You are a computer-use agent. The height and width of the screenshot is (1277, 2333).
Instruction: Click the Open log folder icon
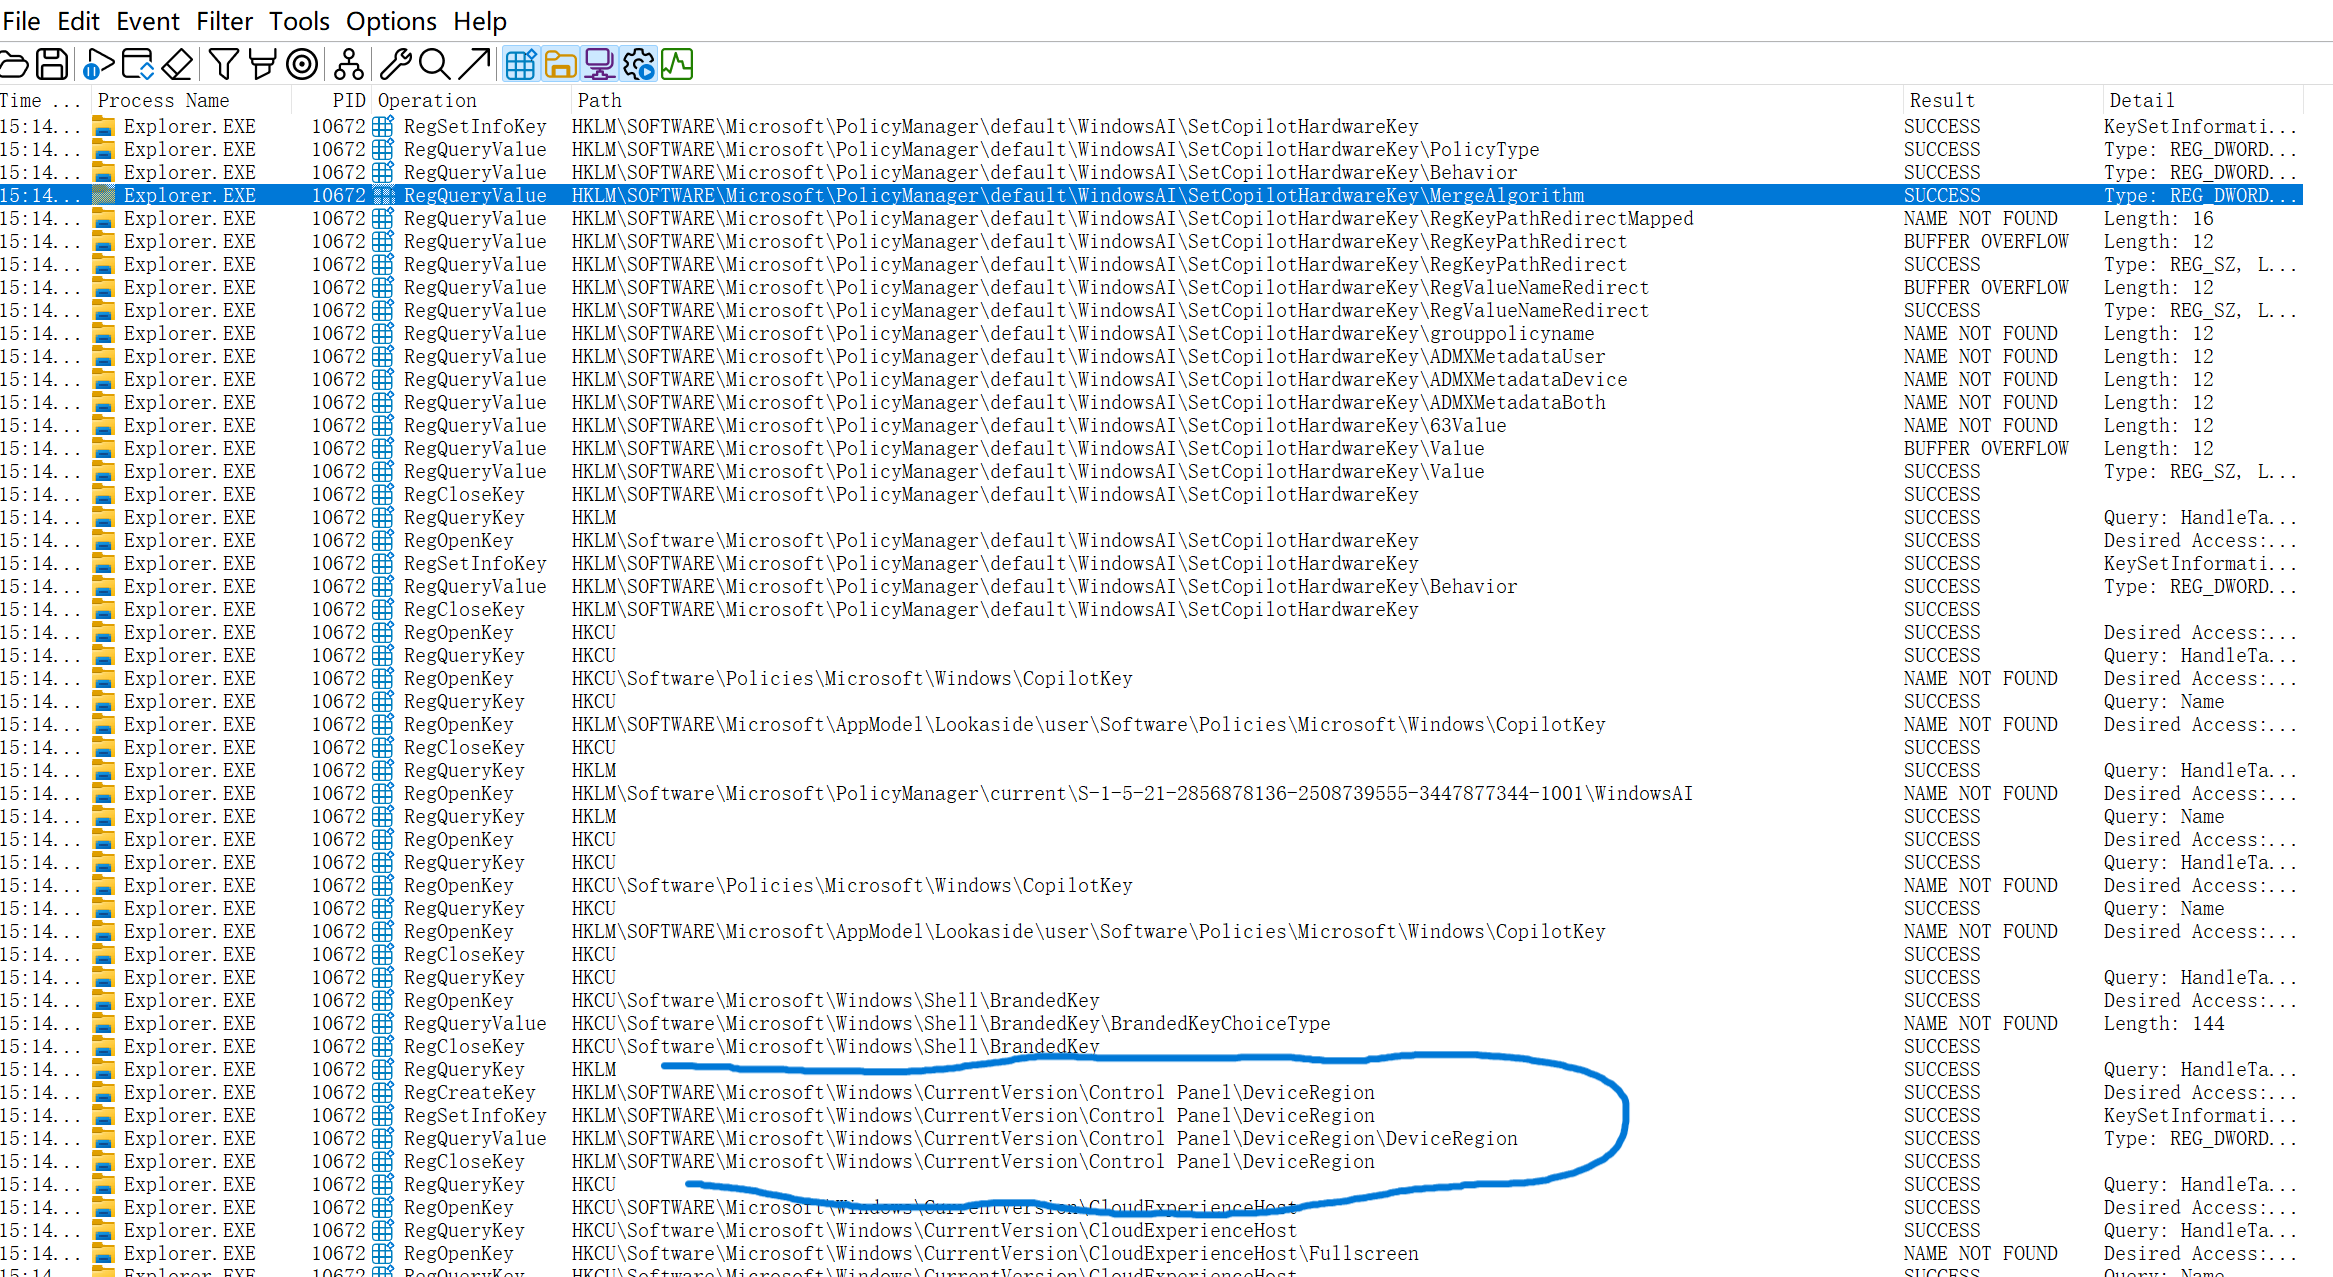point(14,65)
